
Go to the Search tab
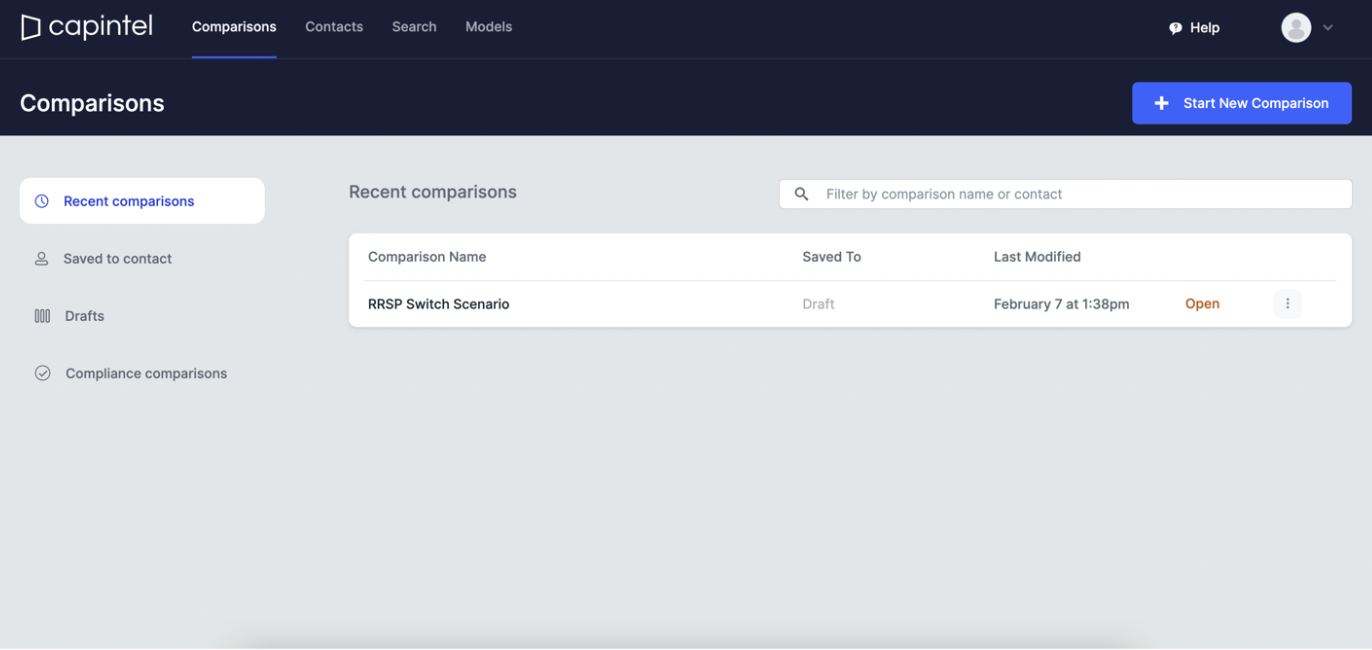pos(414,27)
